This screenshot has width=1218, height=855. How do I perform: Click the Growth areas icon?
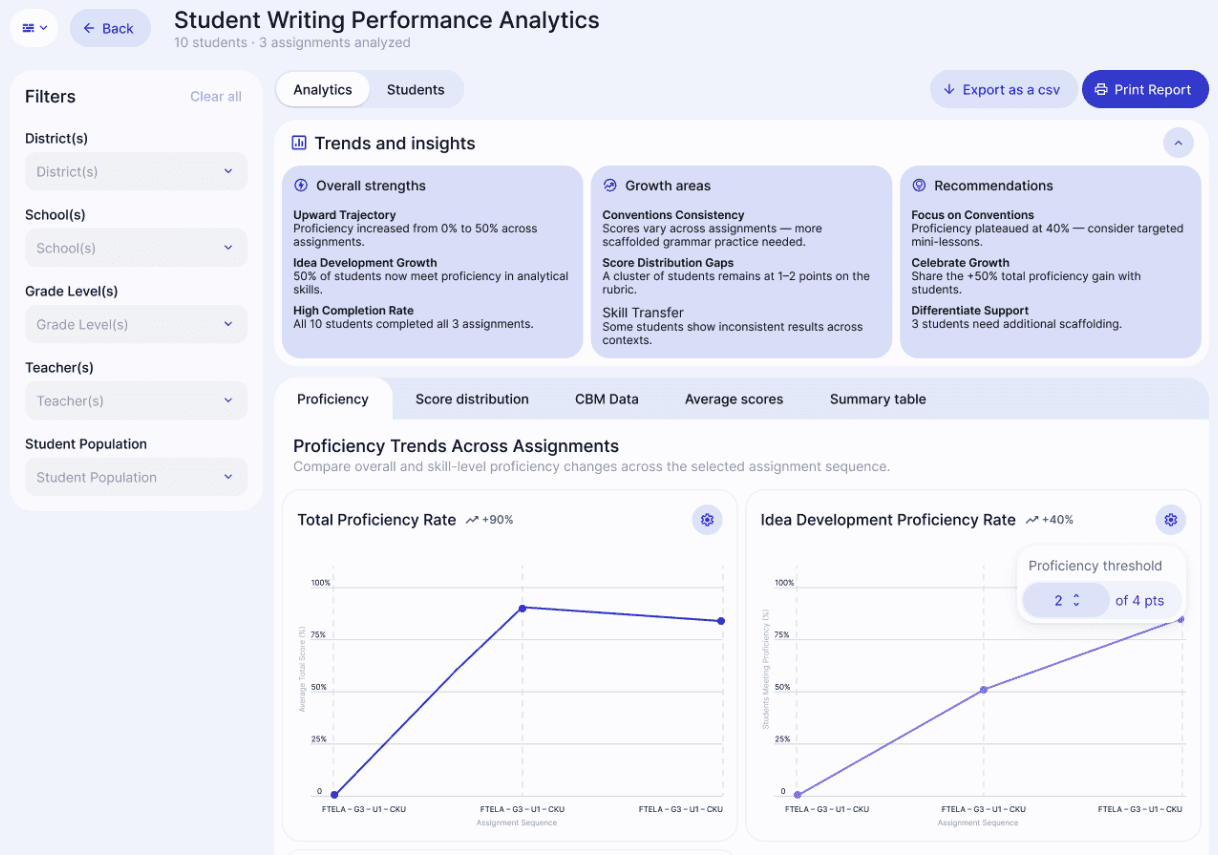(x=610, y=186)
